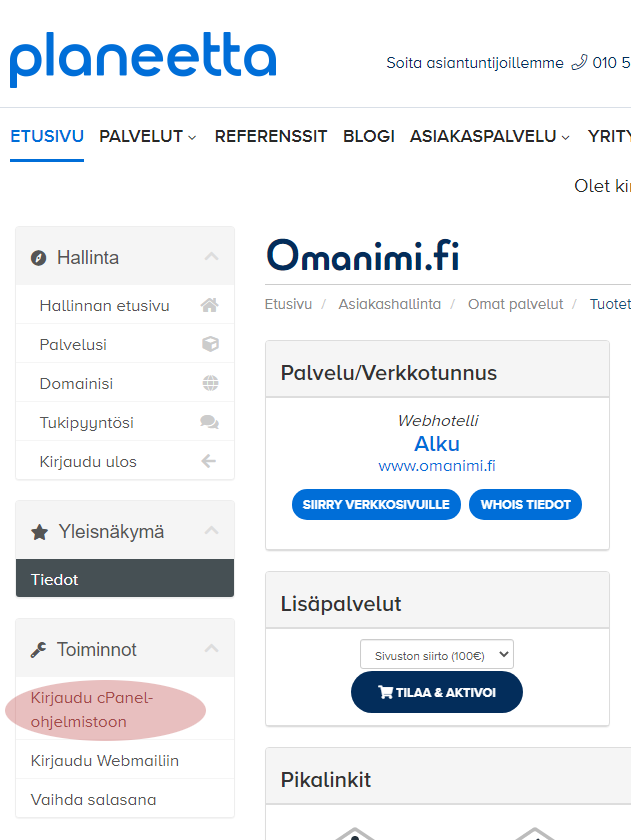Collapse the Hallinta panel chevron
This screenshot has height=840, width=631.
click(x=212, y=256)
